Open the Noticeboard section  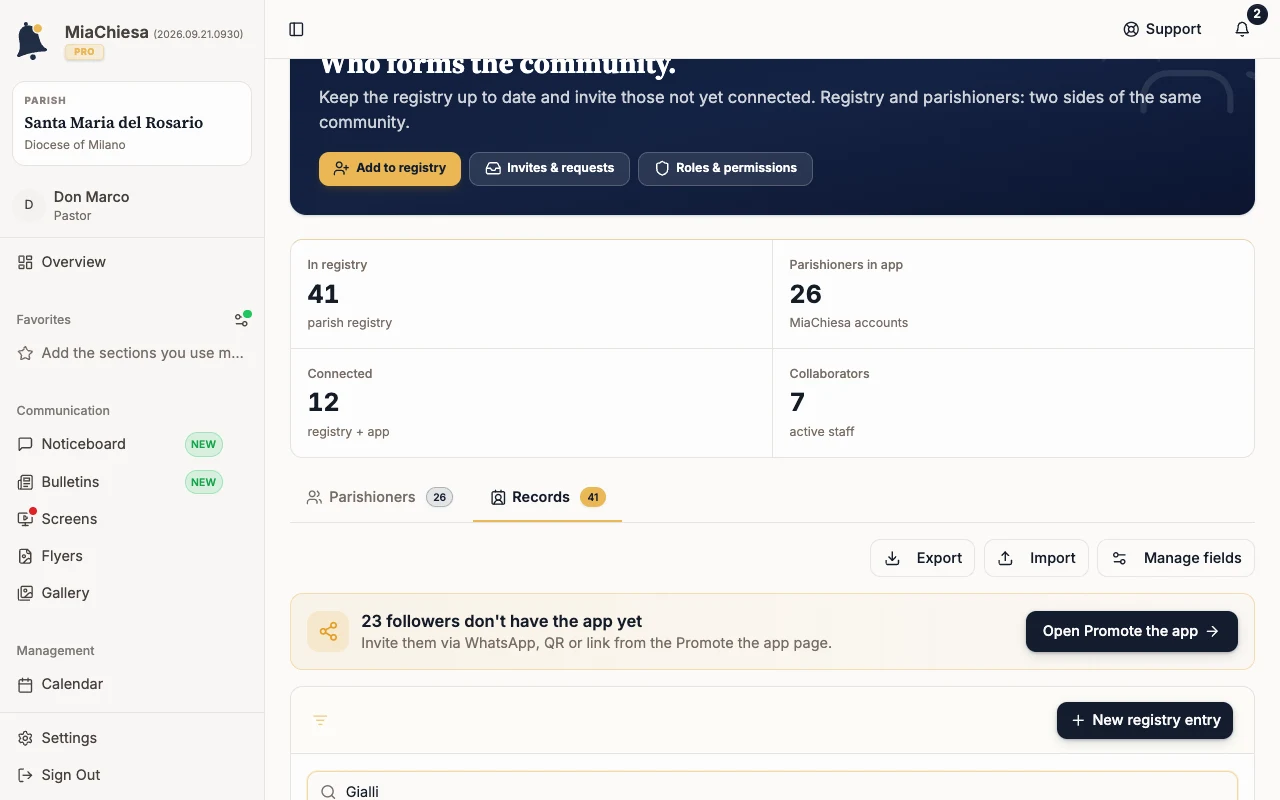132,444
